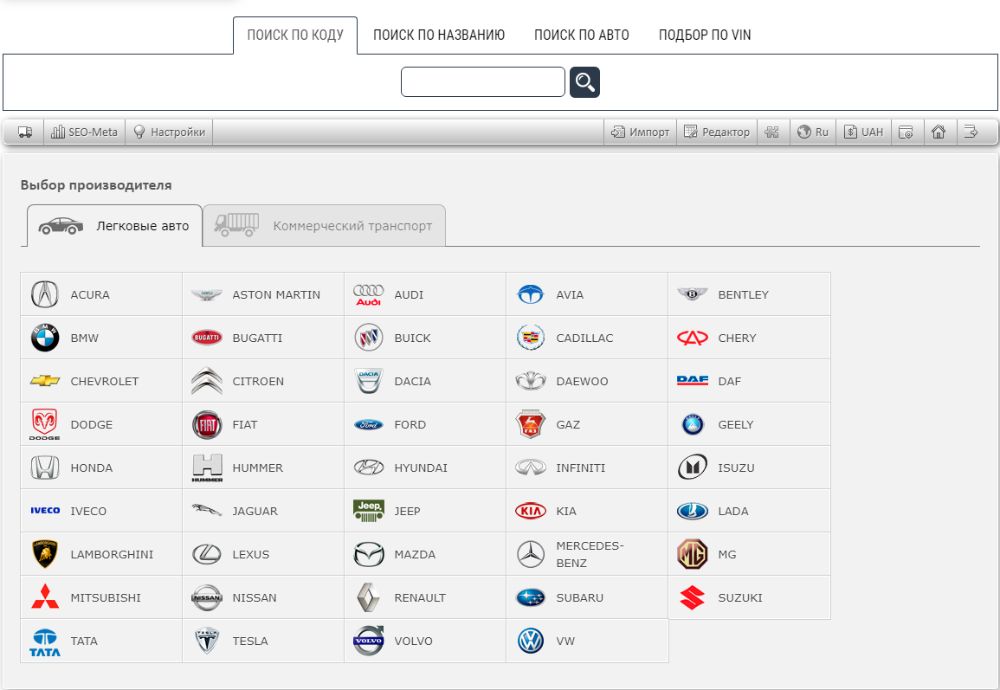The height and width of the screenshot is (690, 1000).
Task: Switch to Коммерческий транспорт tab
Action: click(x=324, y=226)
